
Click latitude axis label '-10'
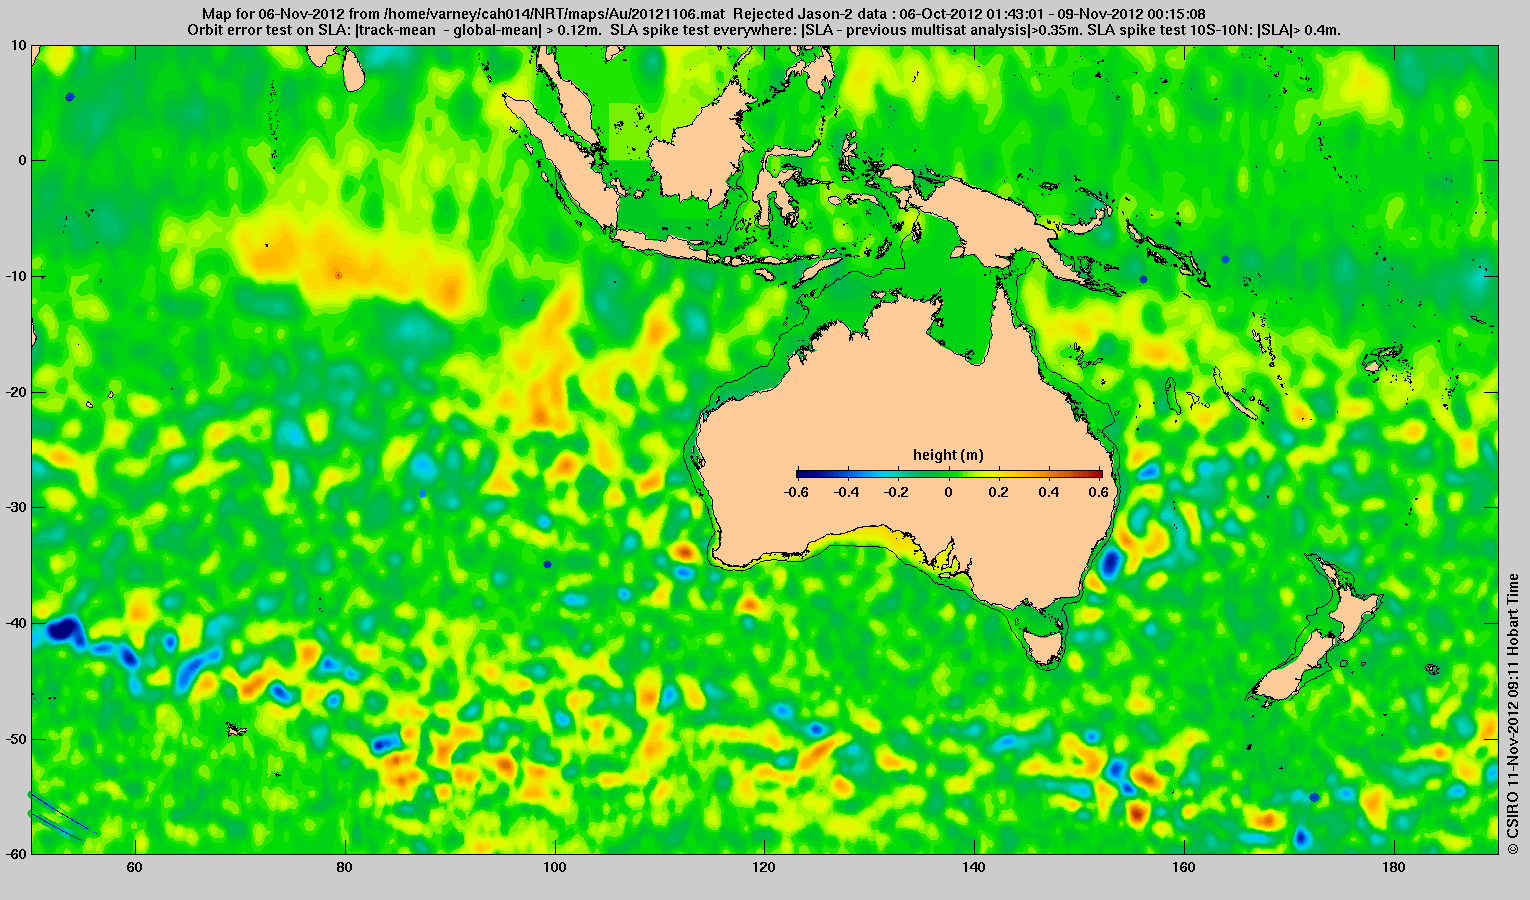16,276
